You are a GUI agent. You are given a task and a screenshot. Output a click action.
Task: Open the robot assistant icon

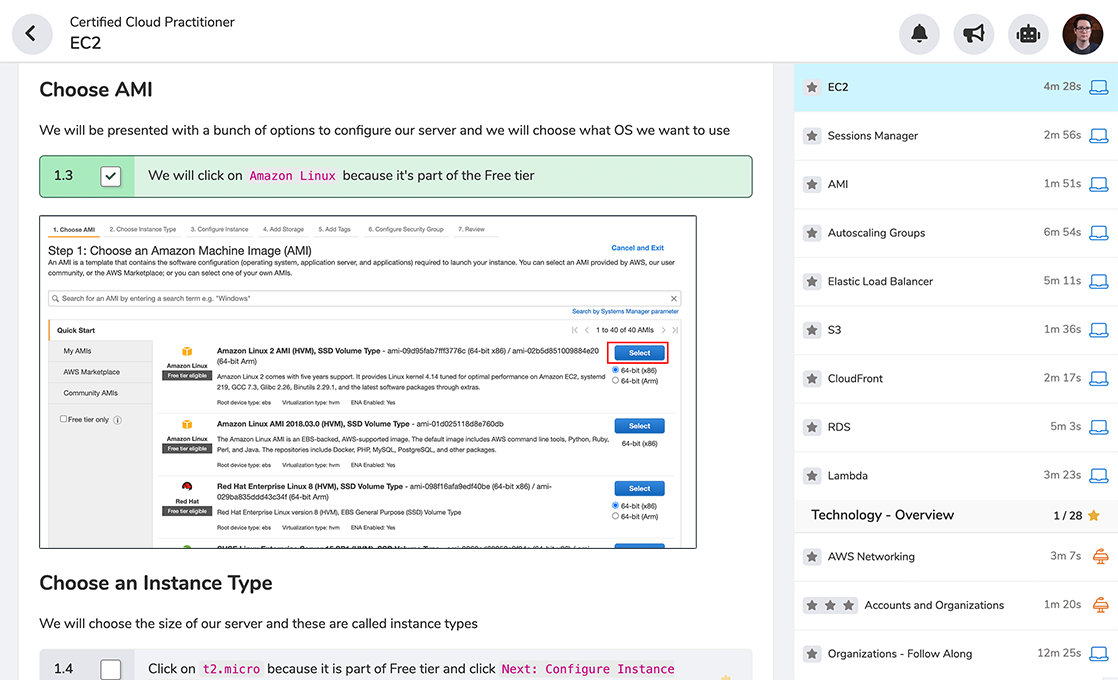(x=1028, y=34)
